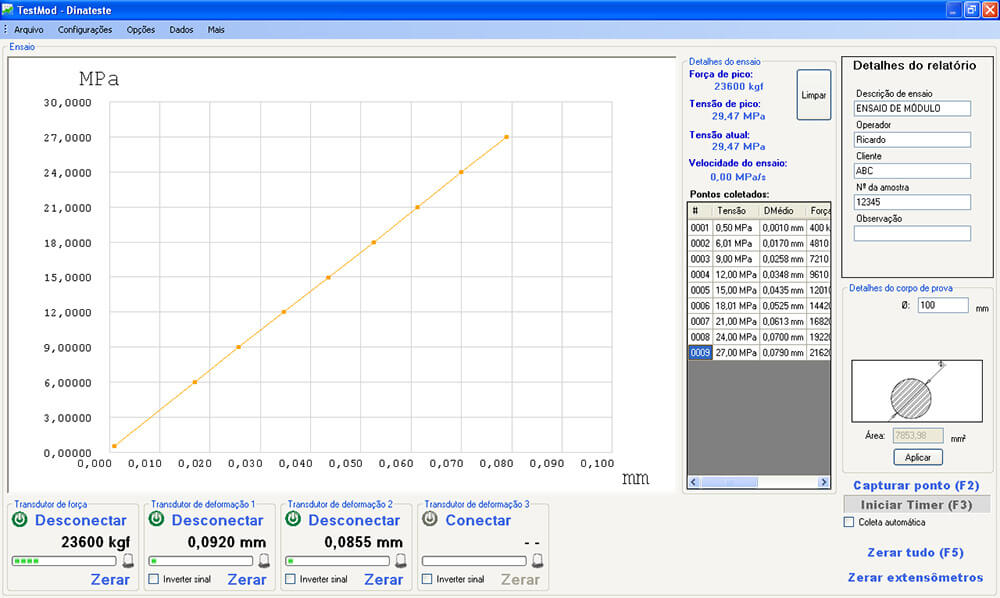Click the Operador field with Ricardo
The height and width of the screenshot is (598, 1000).
913,140
